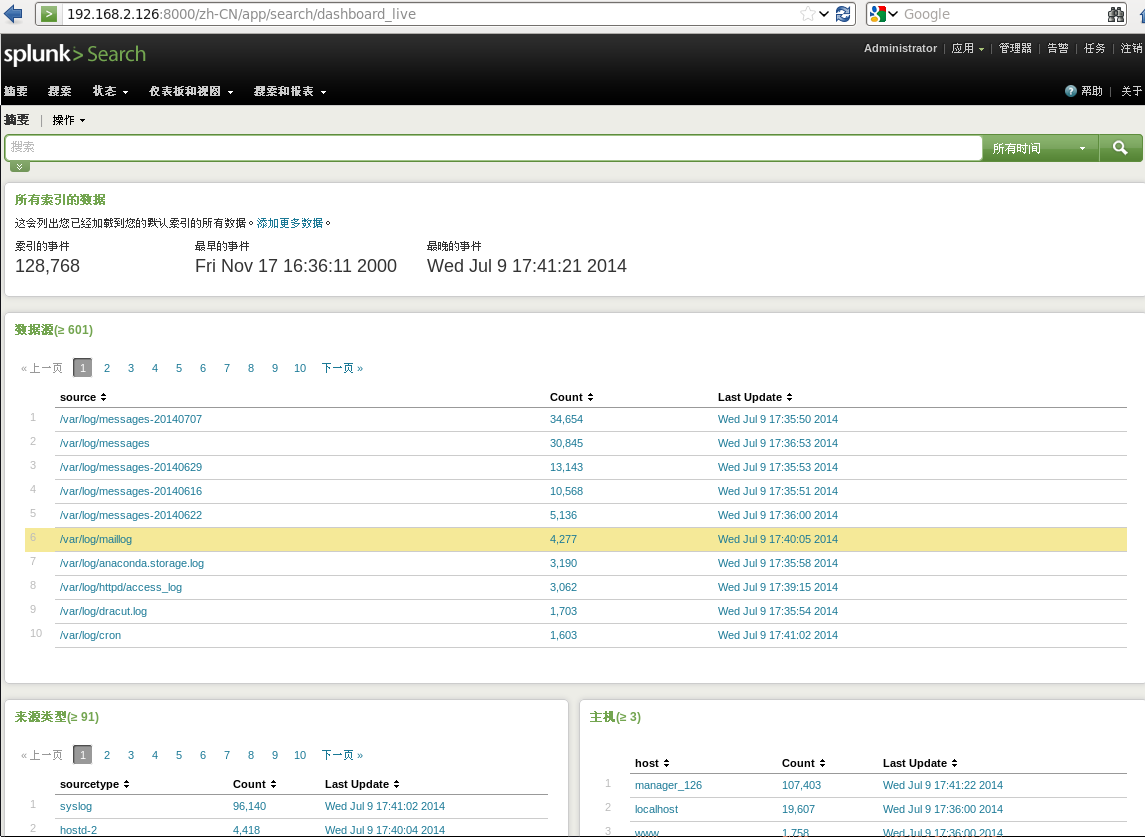Click the Splunk site icon in address bar

pyautogui.click(x=49, y=14)
